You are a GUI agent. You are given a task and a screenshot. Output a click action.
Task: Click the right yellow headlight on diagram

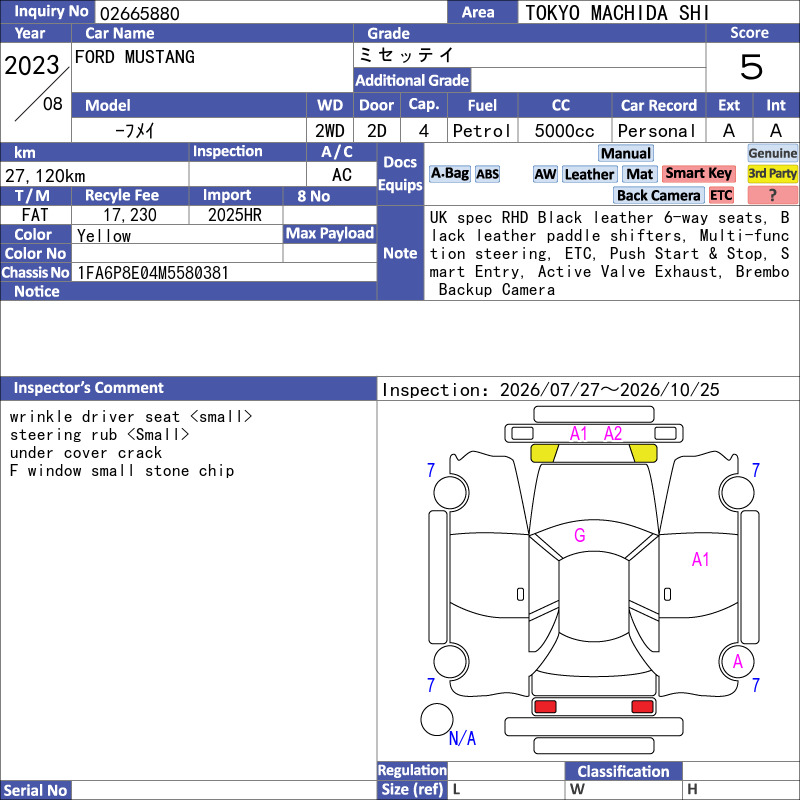(x=643, y=453)
